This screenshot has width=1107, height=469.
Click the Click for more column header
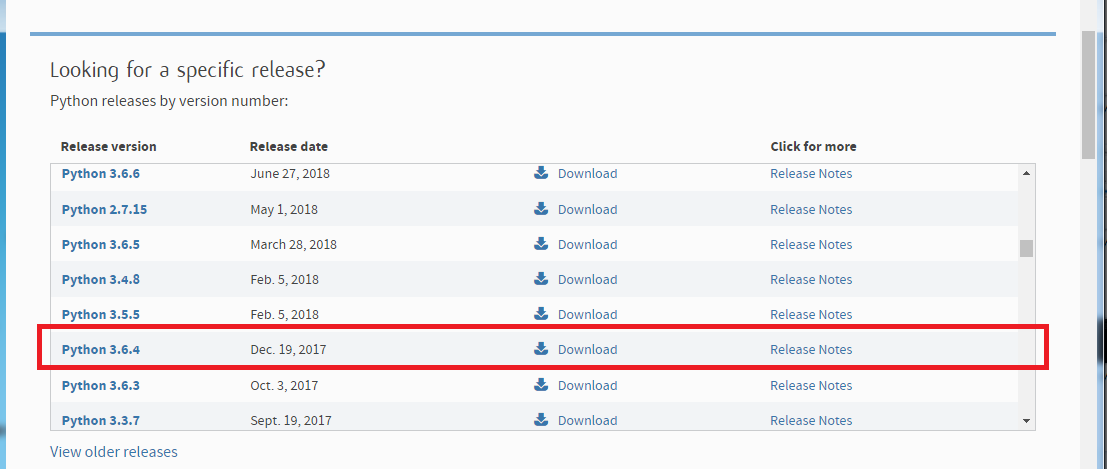[813, 146]
